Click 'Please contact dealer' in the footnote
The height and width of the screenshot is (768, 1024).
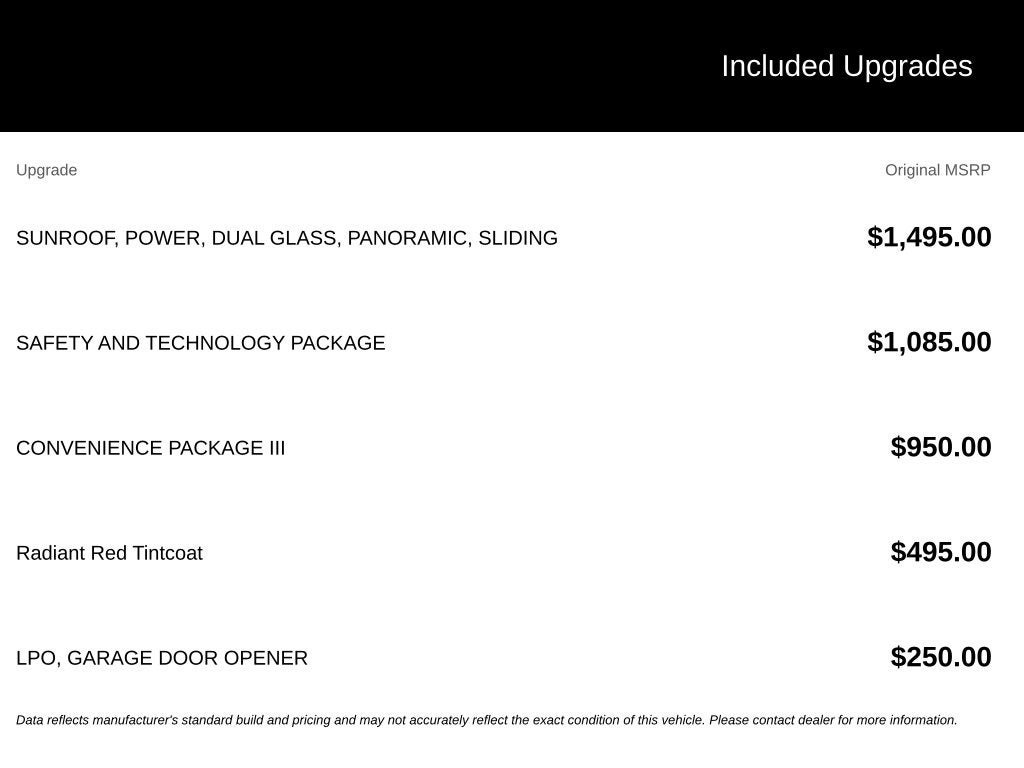(x=771, y=720)
